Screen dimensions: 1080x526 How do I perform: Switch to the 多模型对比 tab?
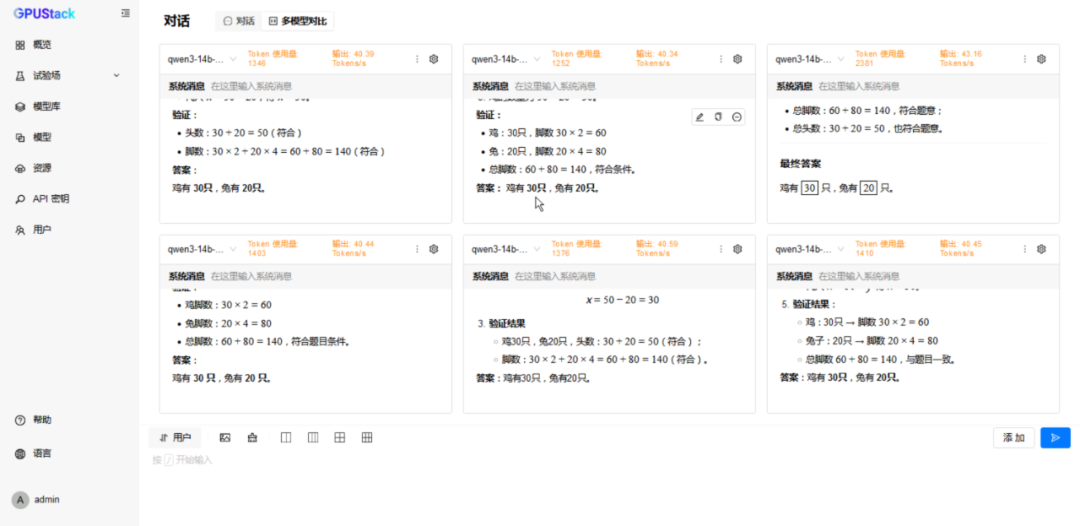[298, 21]
